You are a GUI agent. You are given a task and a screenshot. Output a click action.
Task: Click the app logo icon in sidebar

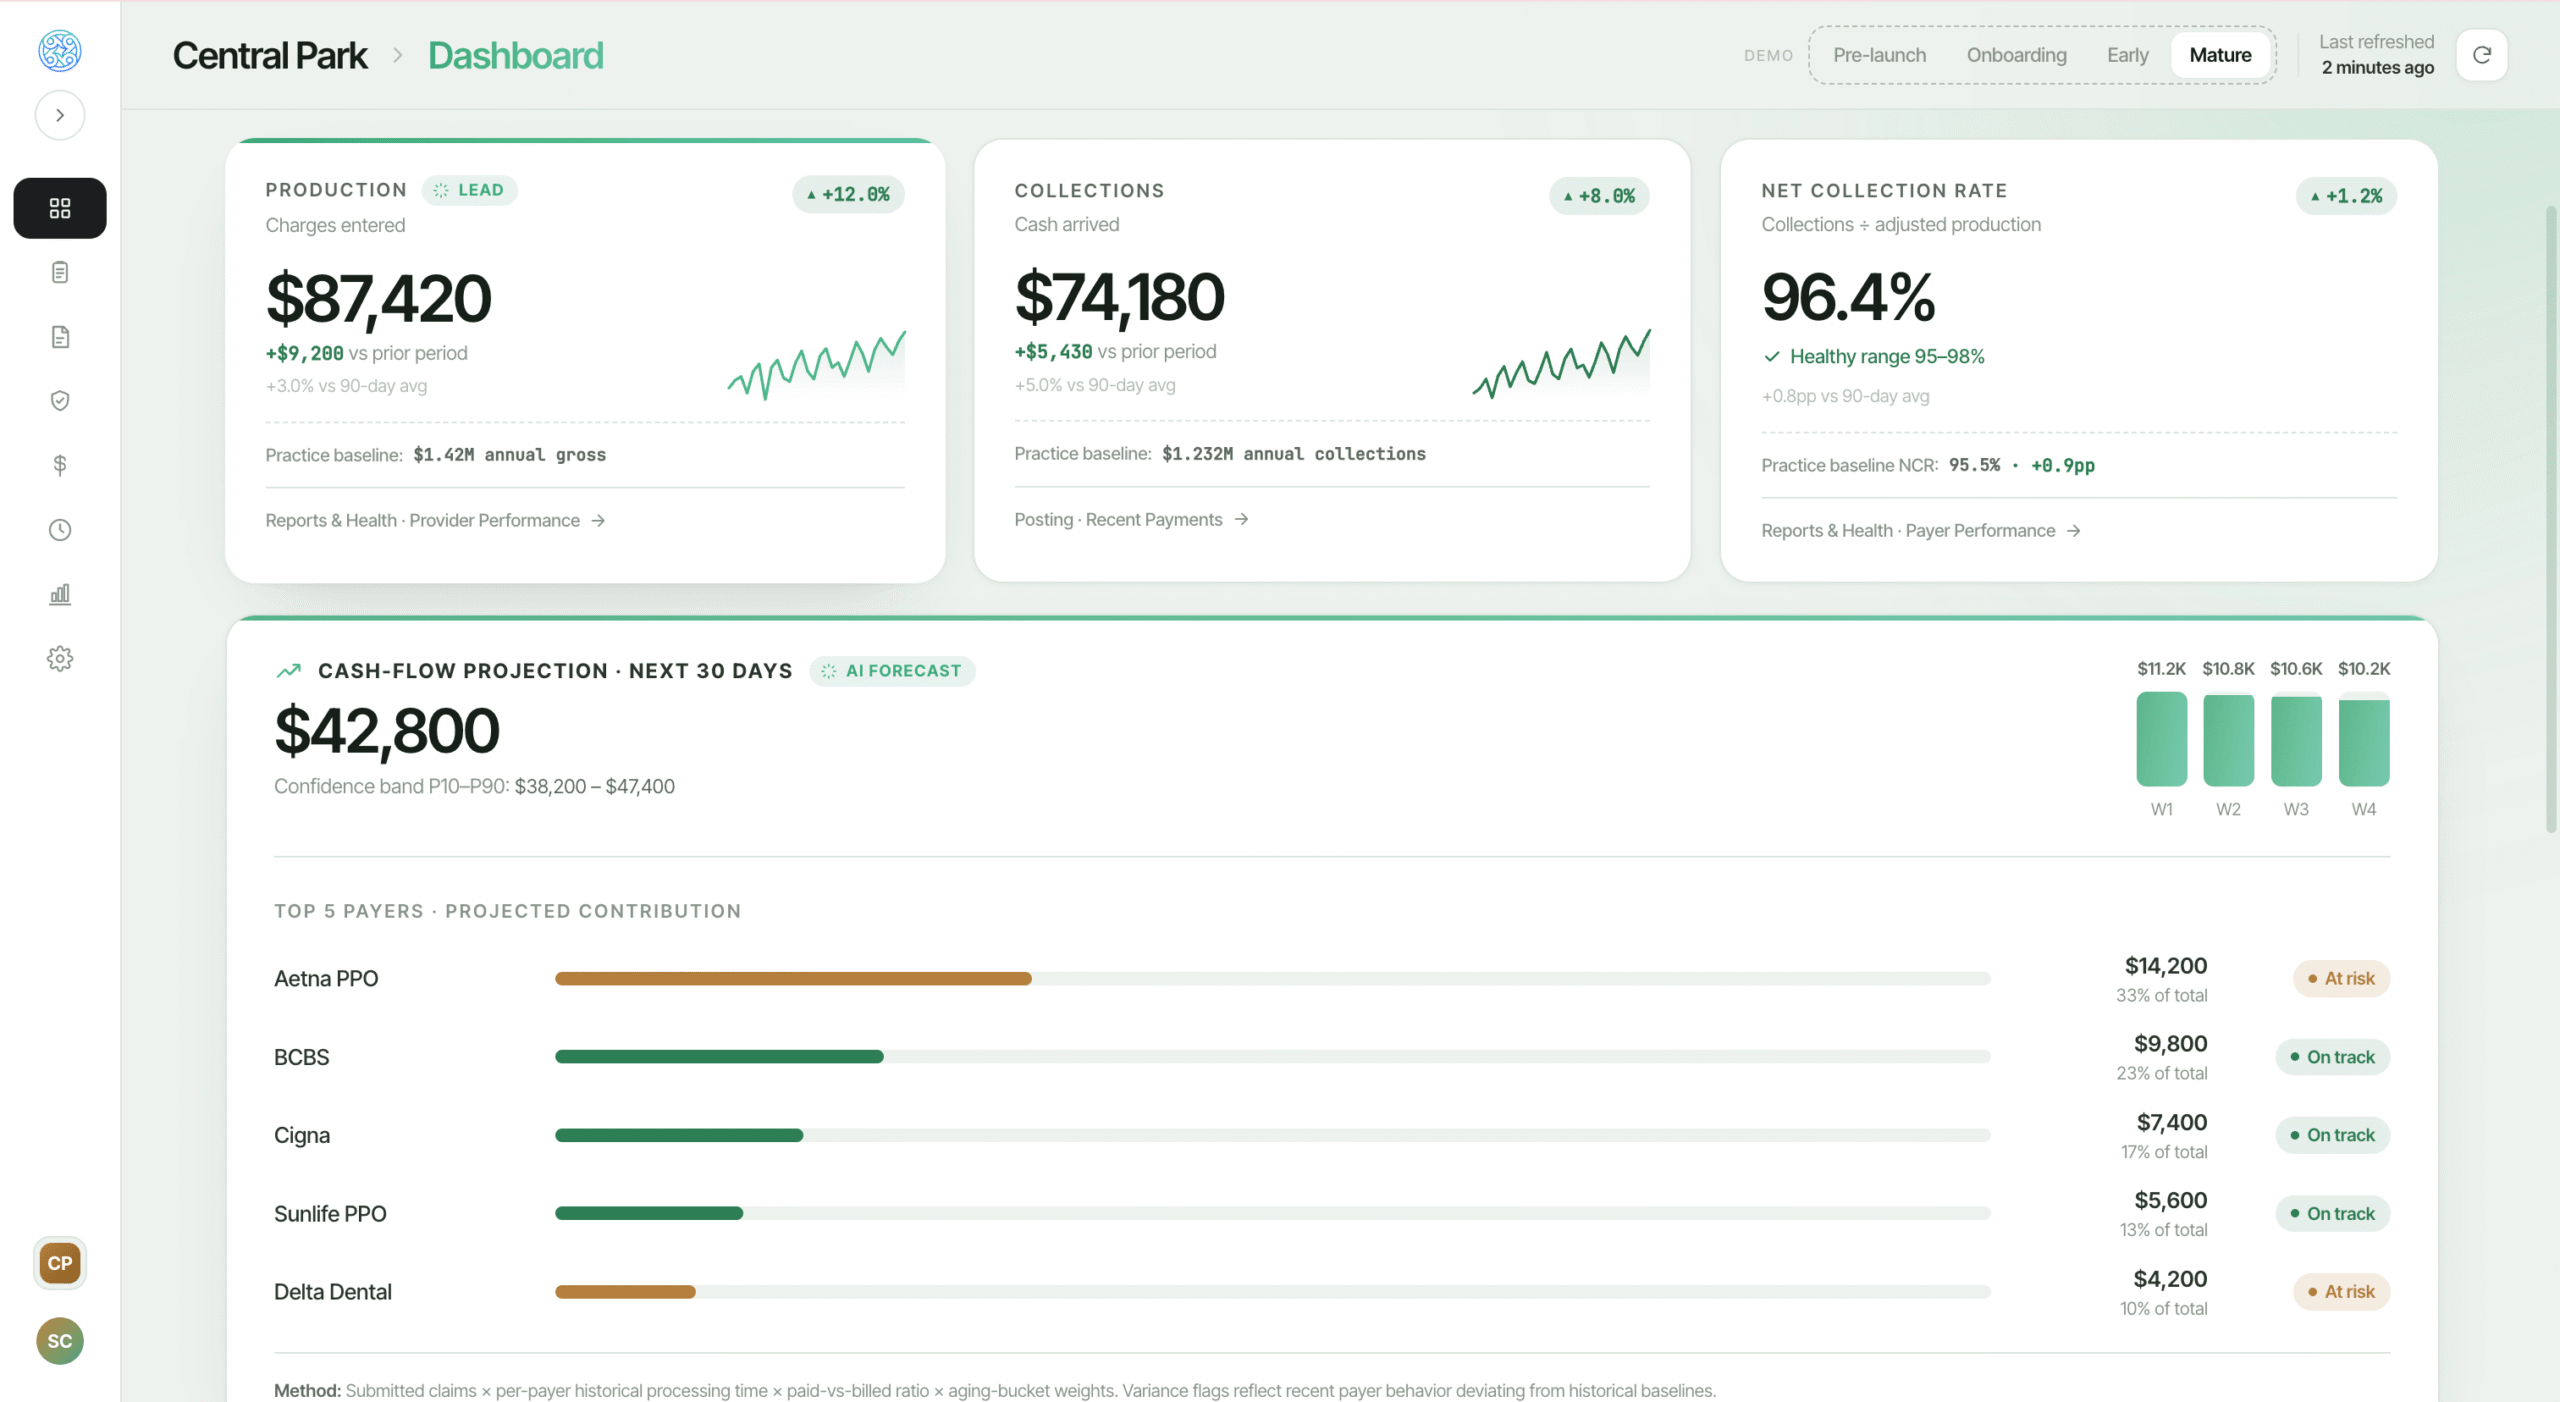pos(59,50)
